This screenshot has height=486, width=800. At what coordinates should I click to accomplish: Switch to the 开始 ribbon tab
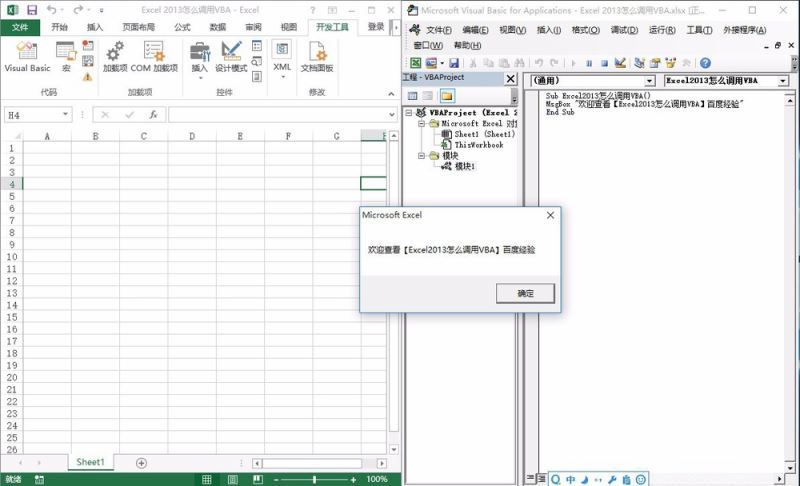59,27
